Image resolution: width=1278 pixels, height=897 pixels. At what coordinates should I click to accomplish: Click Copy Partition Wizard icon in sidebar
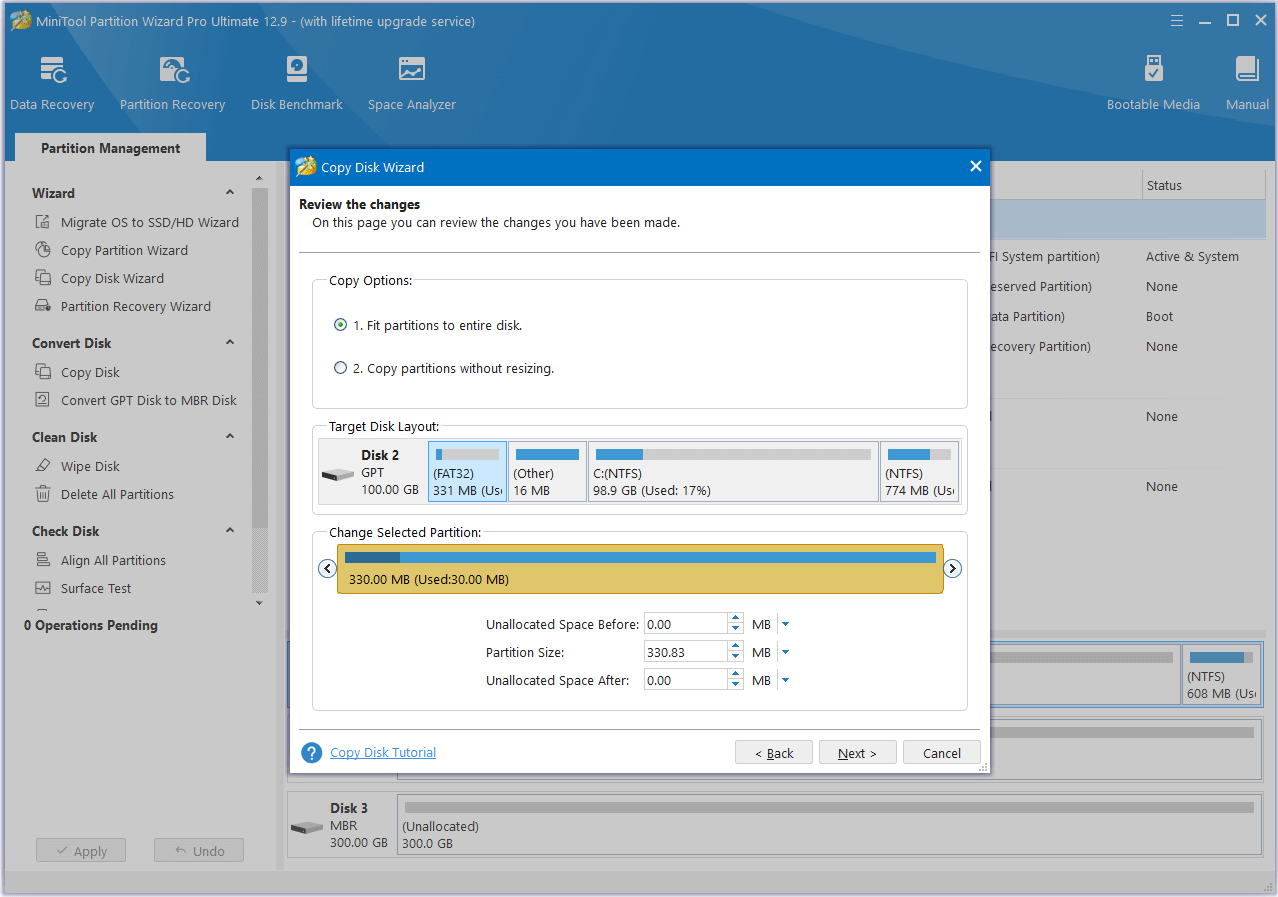[x=43, y=250]
